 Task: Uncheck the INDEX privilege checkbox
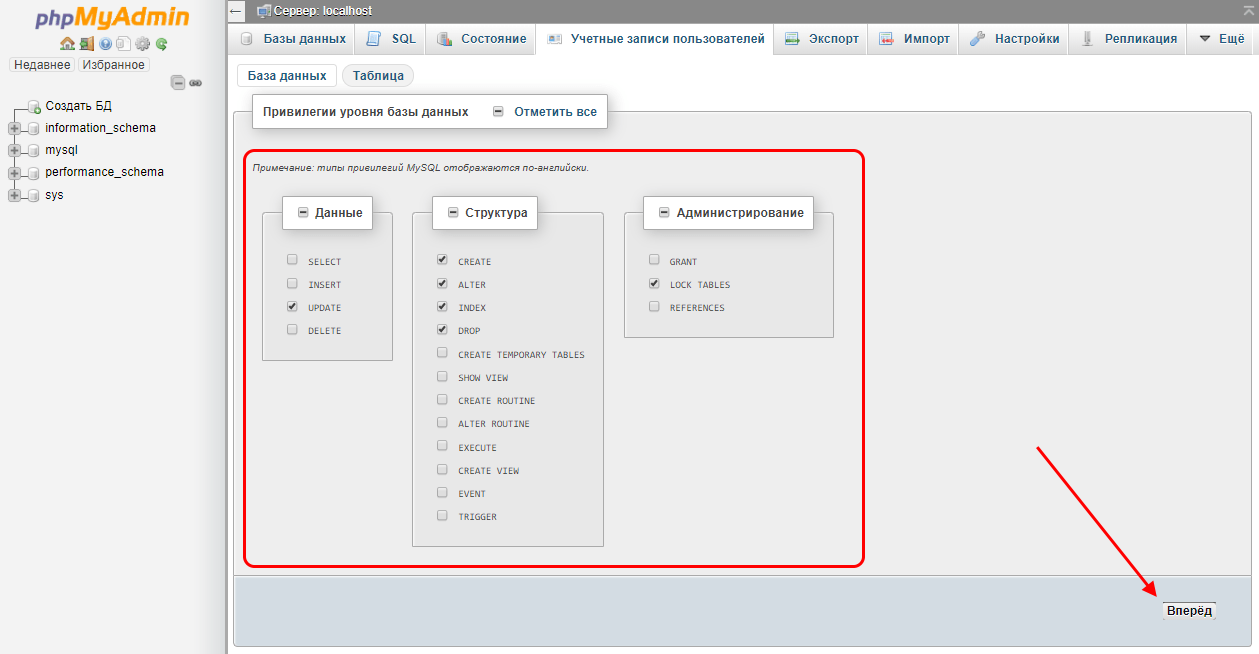[442, 306]
